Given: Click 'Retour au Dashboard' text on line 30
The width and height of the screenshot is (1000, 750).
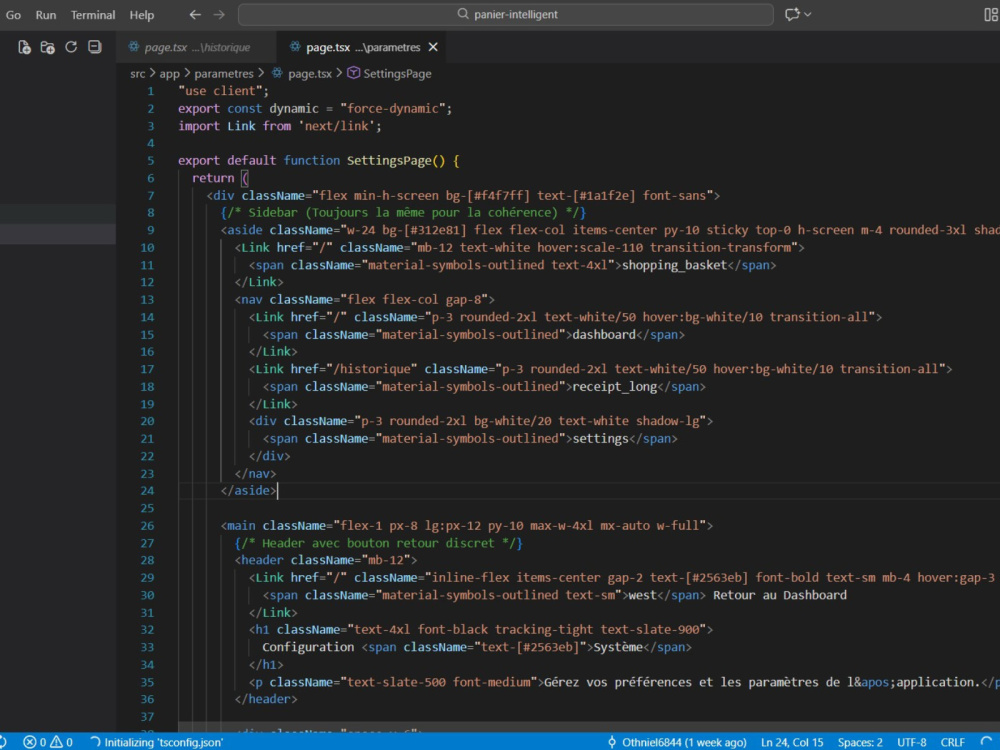Looking at the screenshot, I should coord(779,596).
